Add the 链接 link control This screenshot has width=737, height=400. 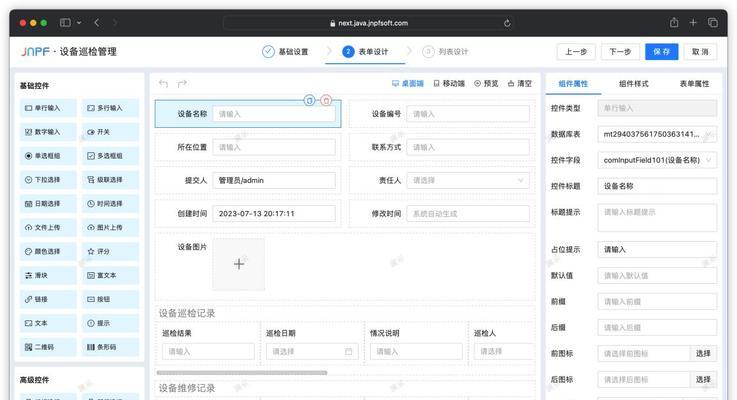(48, 299)
